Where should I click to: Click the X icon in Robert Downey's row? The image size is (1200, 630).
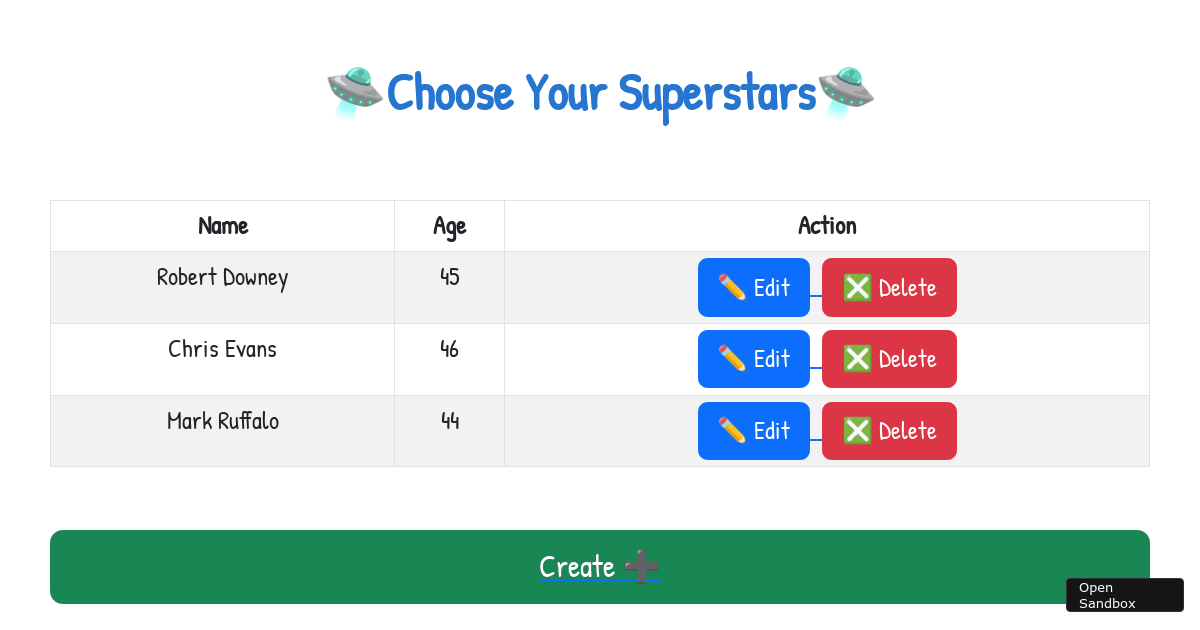[x=857, y=288]
